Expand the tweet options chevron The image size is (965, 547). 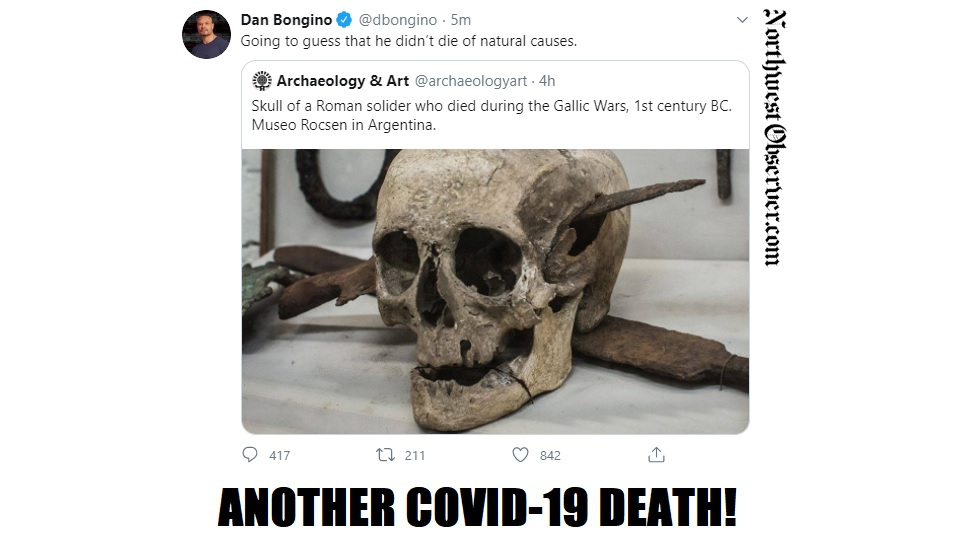pos(742,20)
